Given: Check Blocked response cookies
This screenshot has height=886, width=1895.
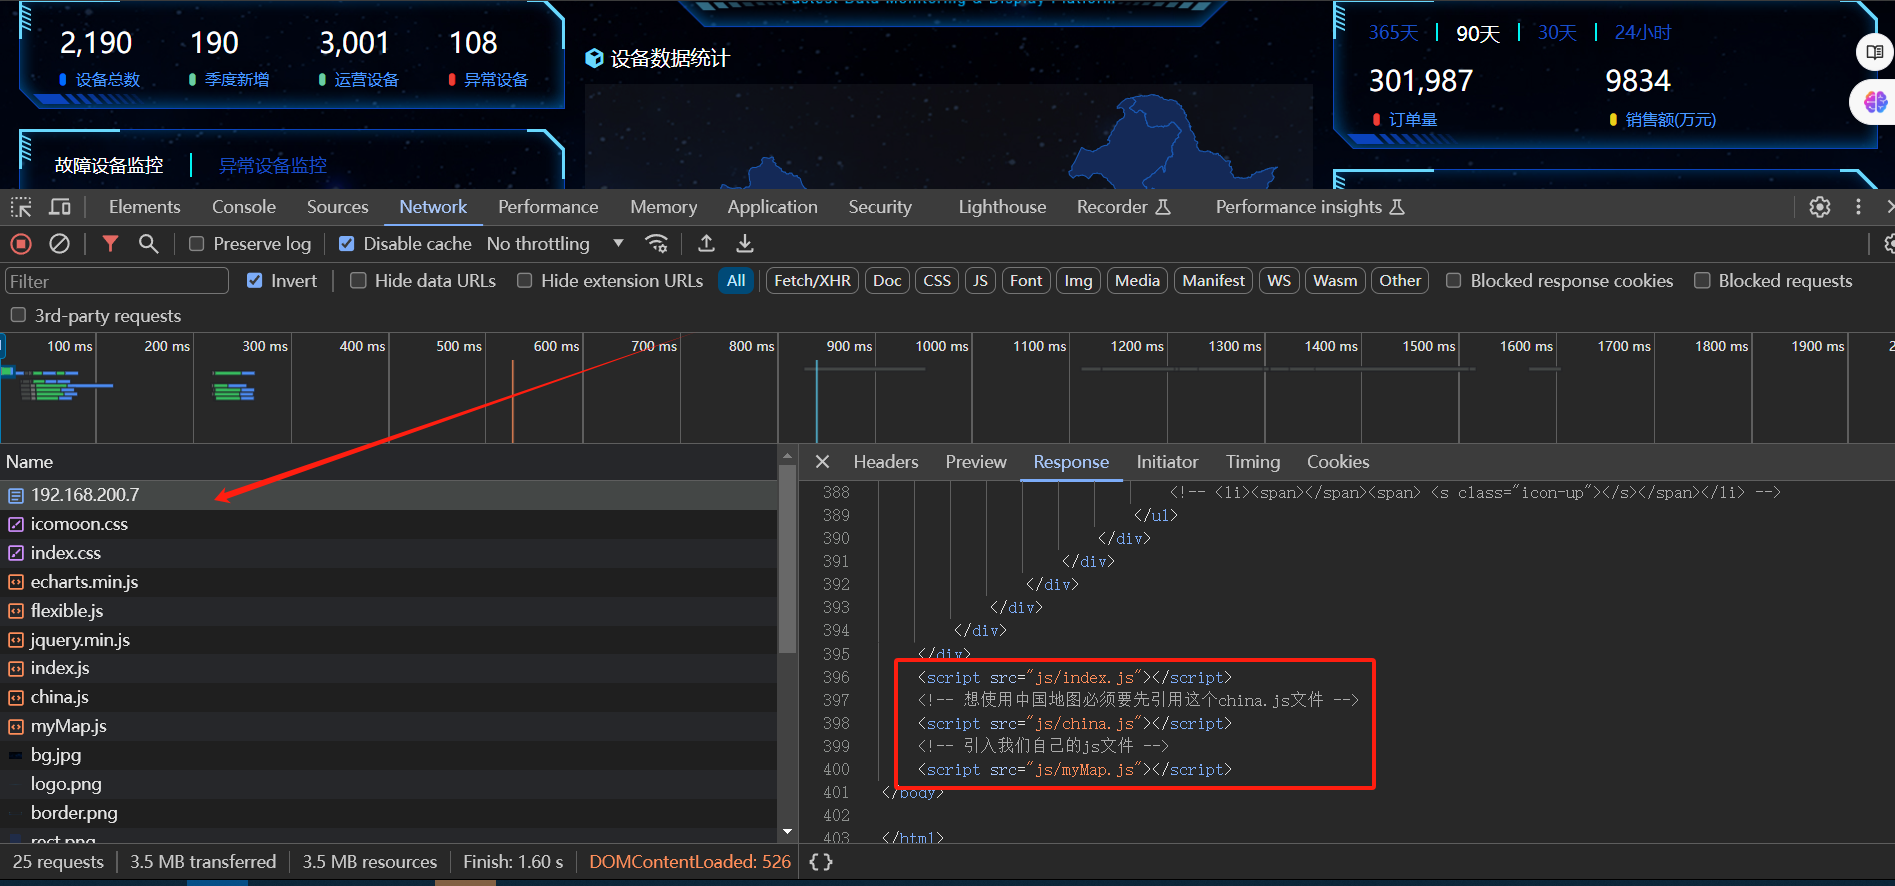Looking at the screenshot, I should pos(1454,281).
